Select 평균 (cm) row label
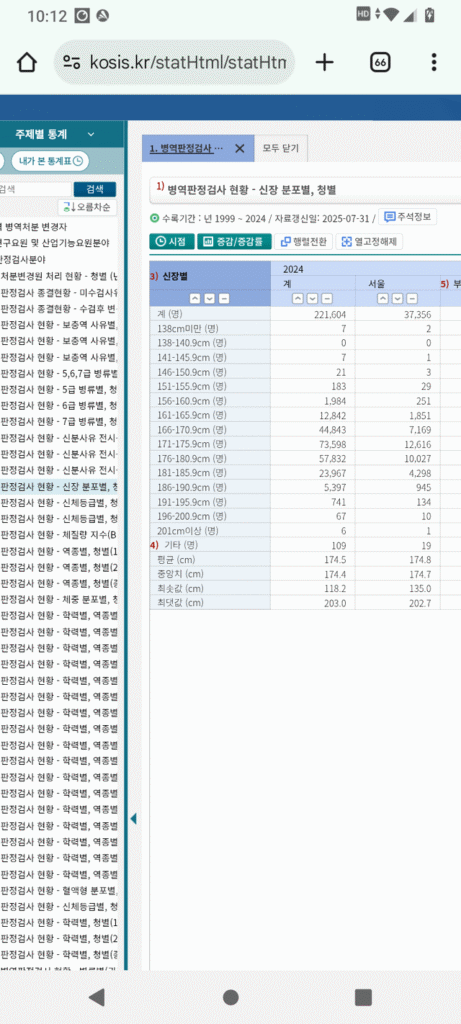The height and width of the screenshot is (1024, 461). (176, 560)
